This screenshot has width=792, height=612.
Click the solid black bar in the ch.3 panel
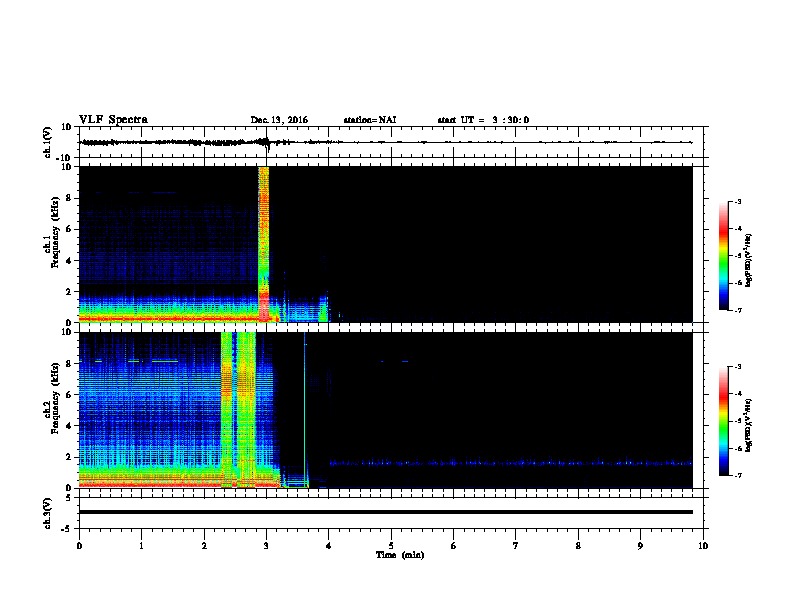coord(385,512)
